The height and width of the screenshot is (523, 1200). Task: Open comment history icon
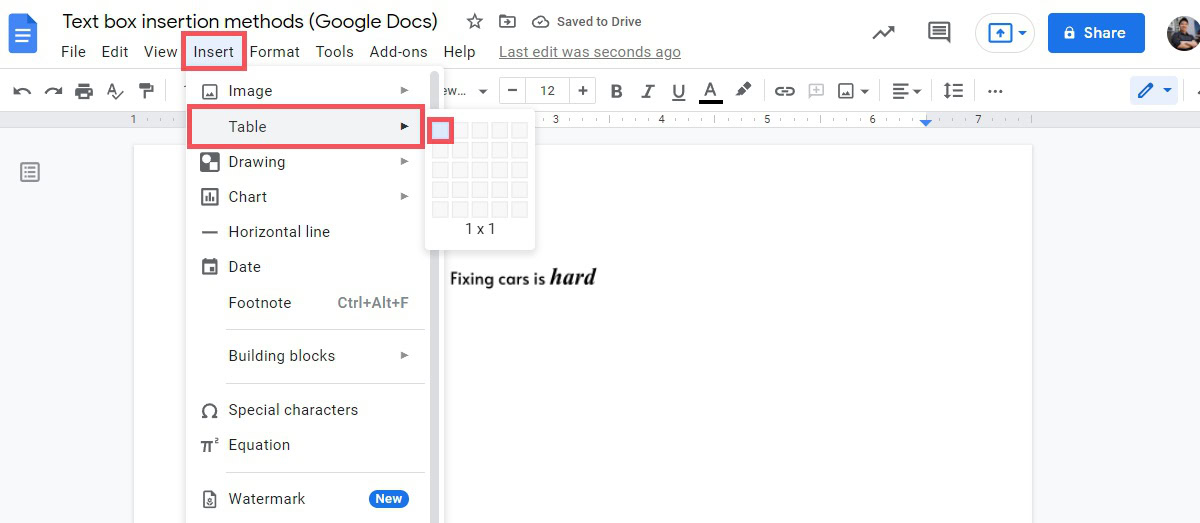[938, 33]
